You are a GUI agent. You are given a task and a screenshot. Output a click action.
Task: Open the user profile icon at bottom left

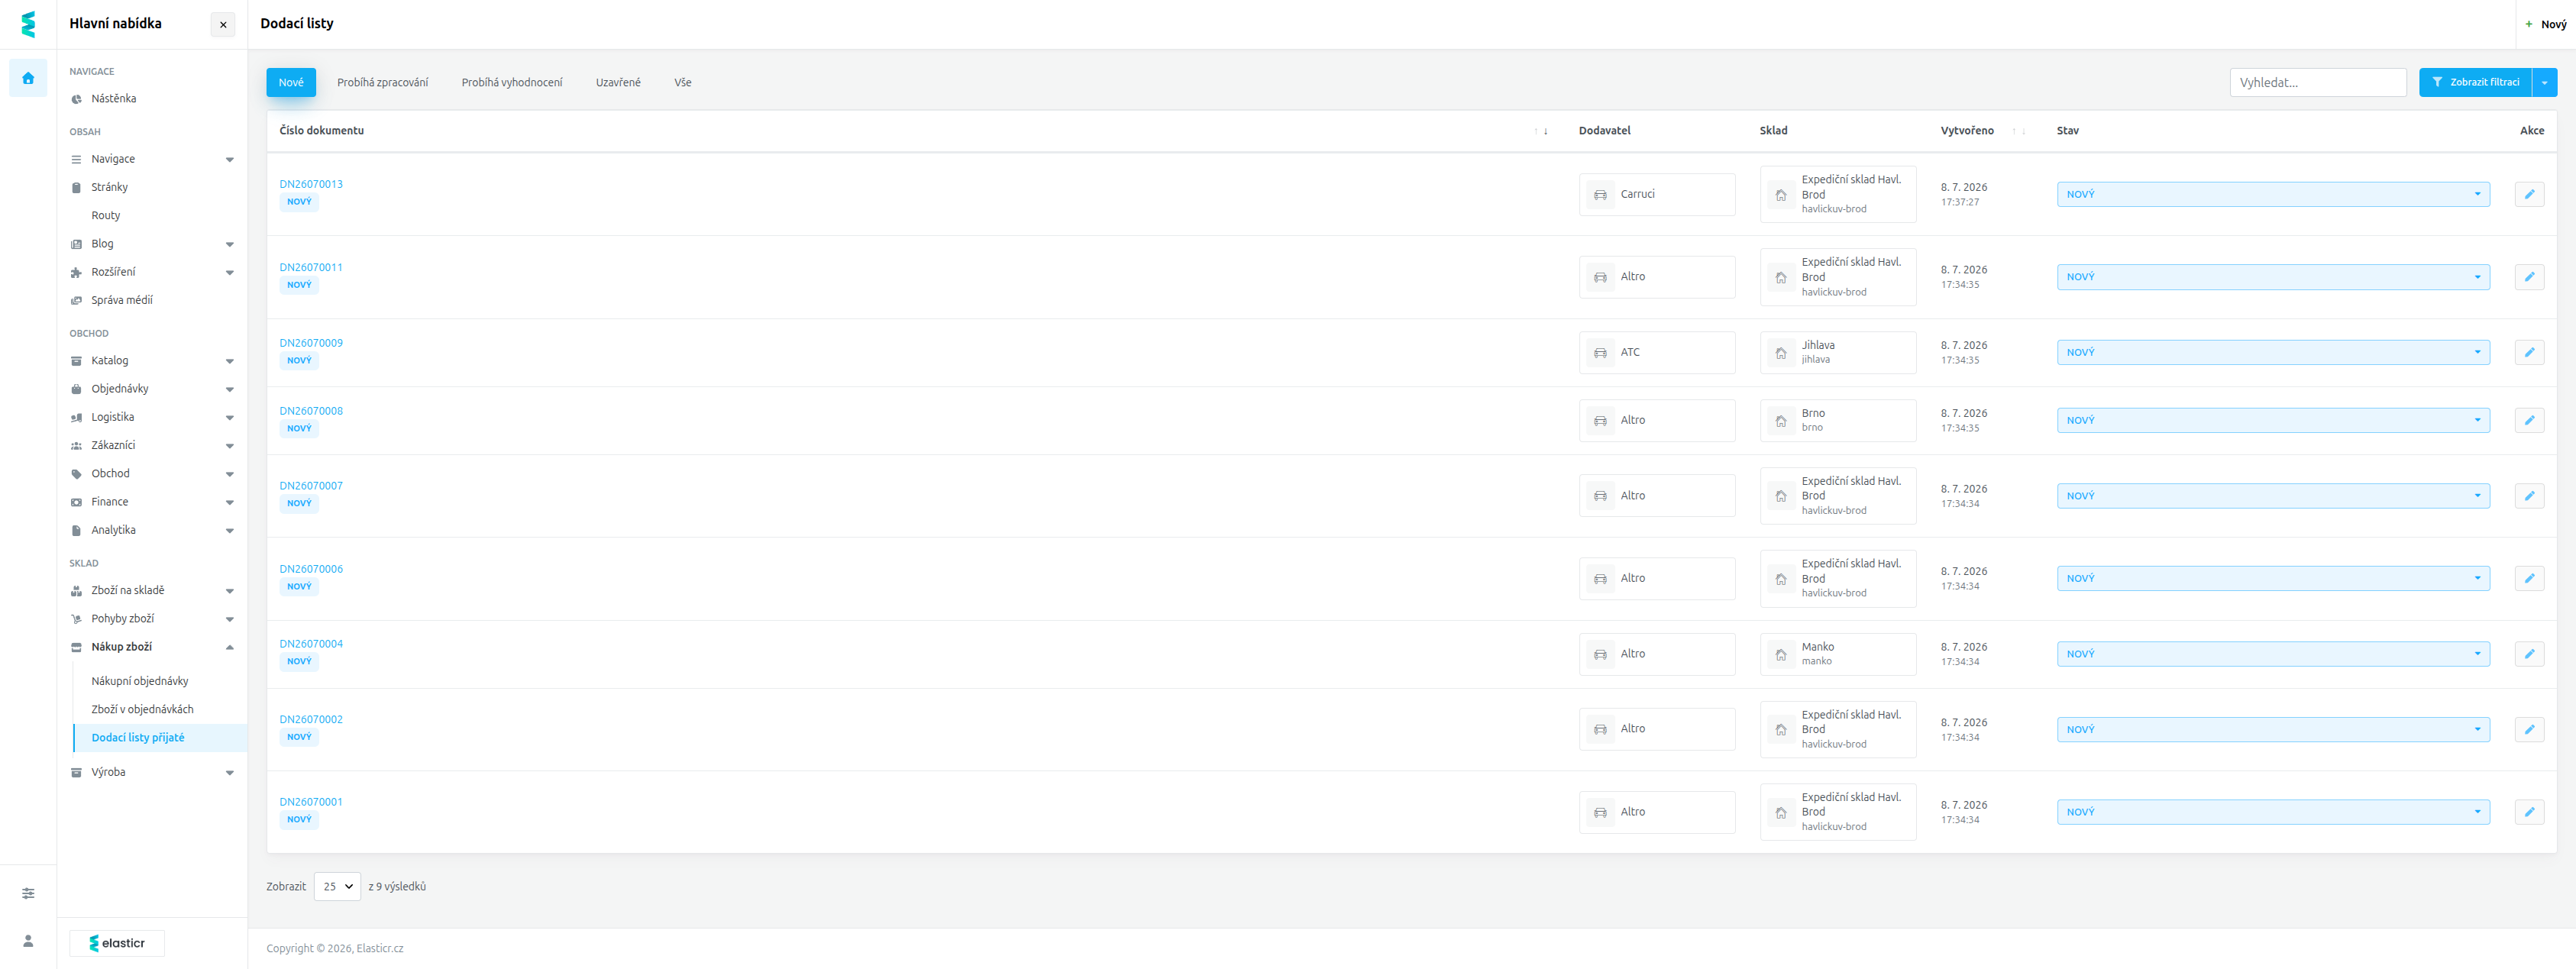point(28,941)
